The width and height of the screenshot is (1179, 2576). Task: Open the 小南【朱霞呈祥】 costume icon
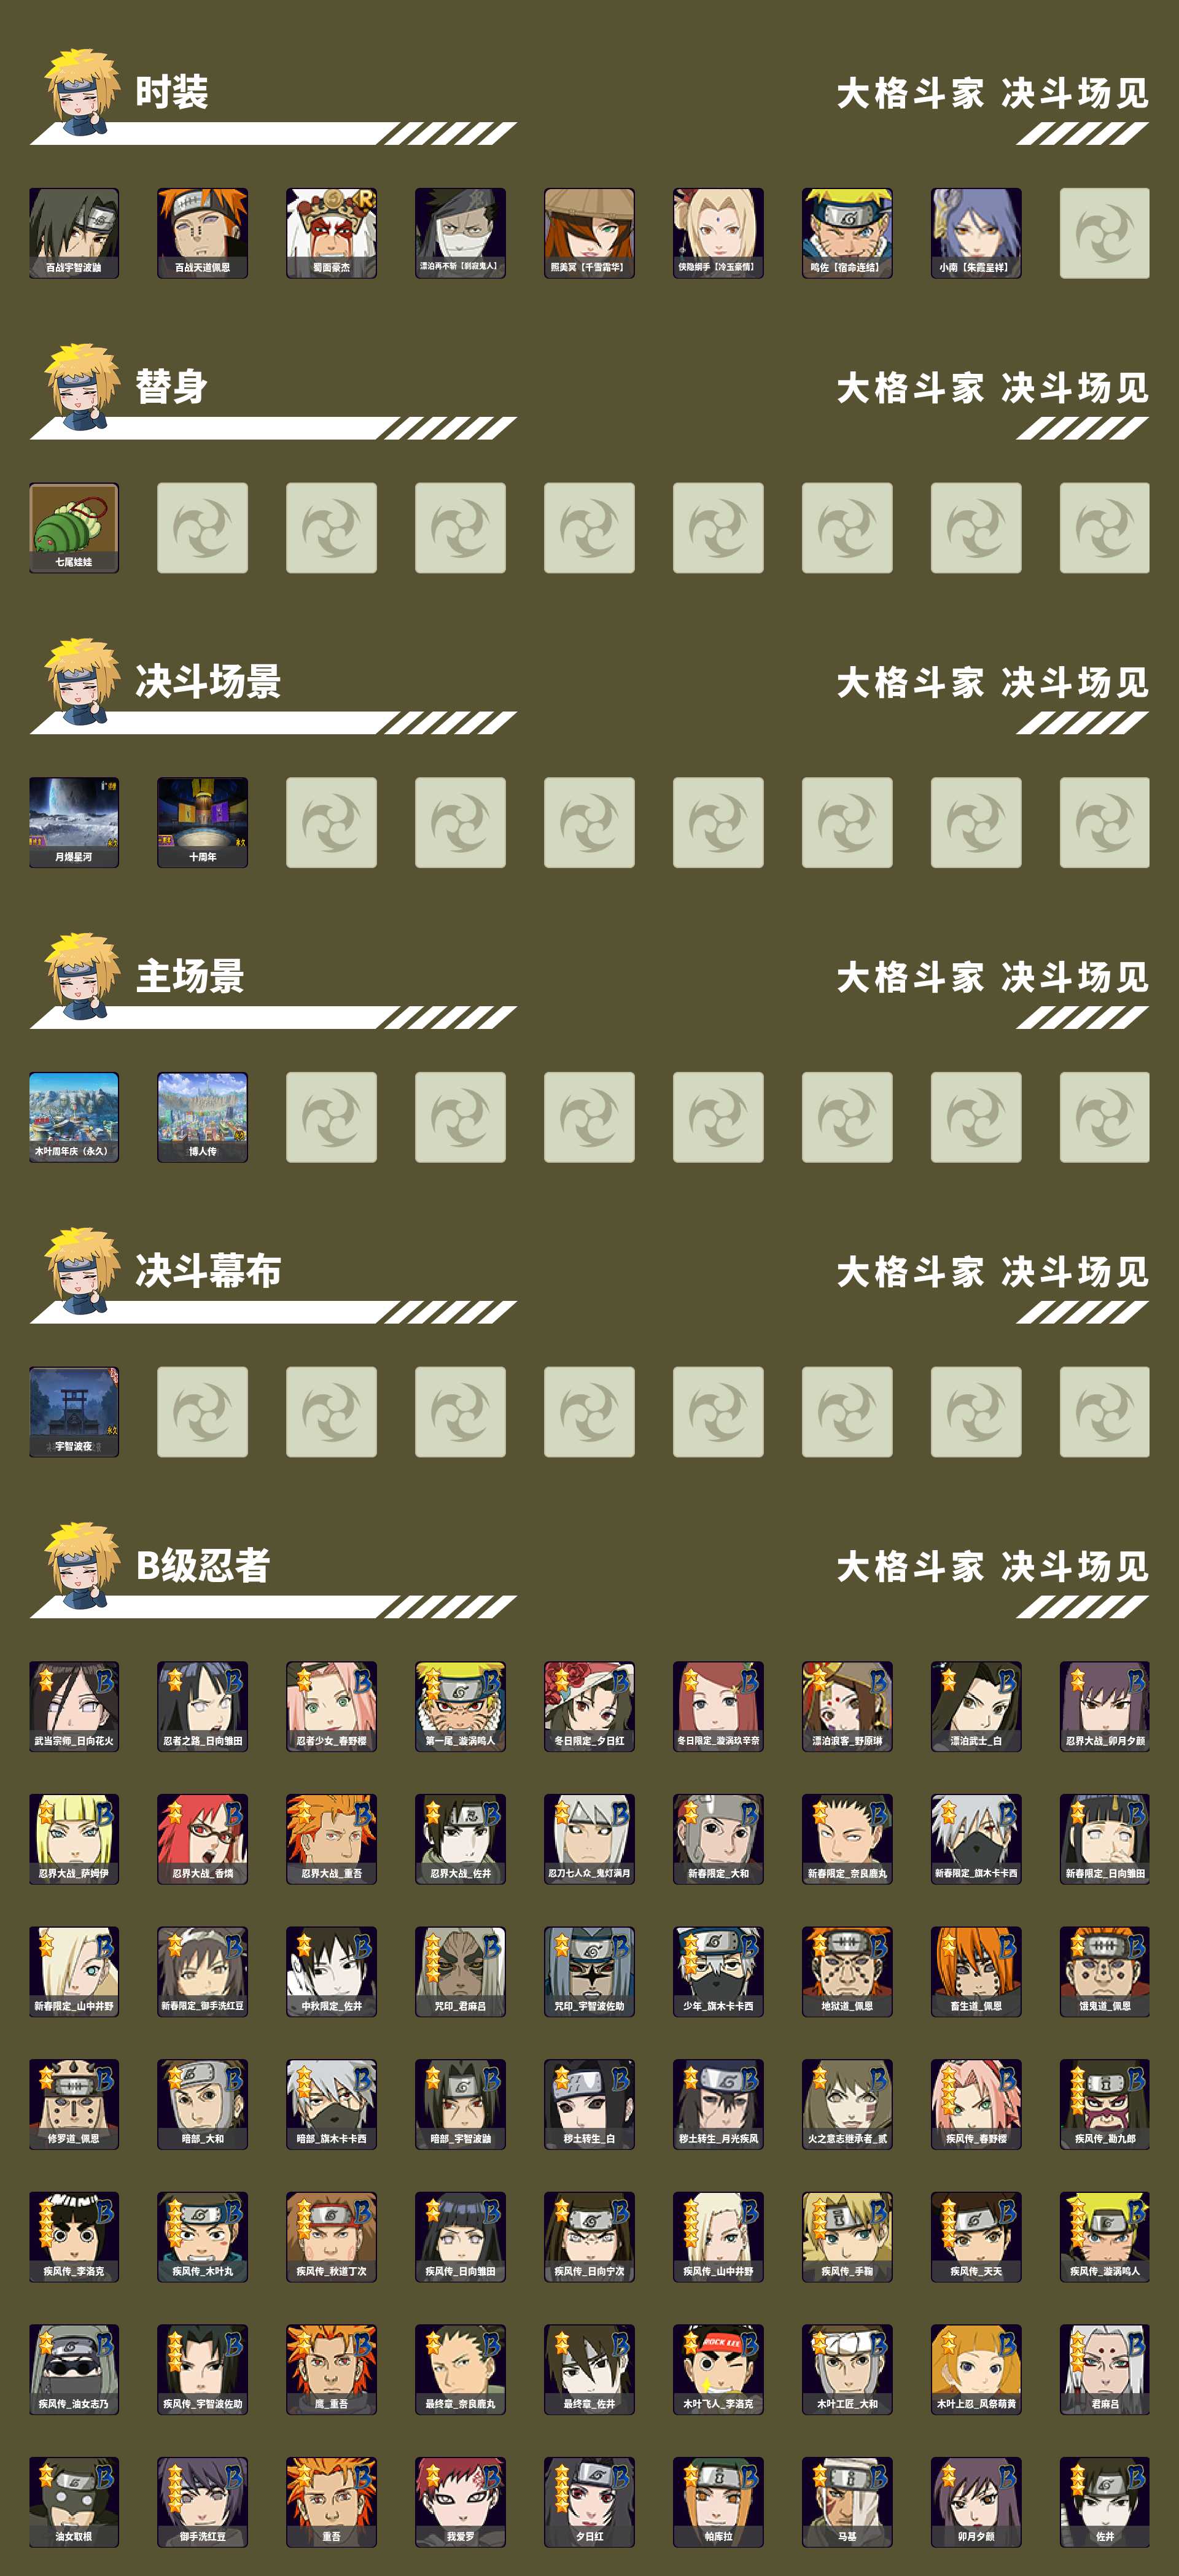(x=976, y=233)
